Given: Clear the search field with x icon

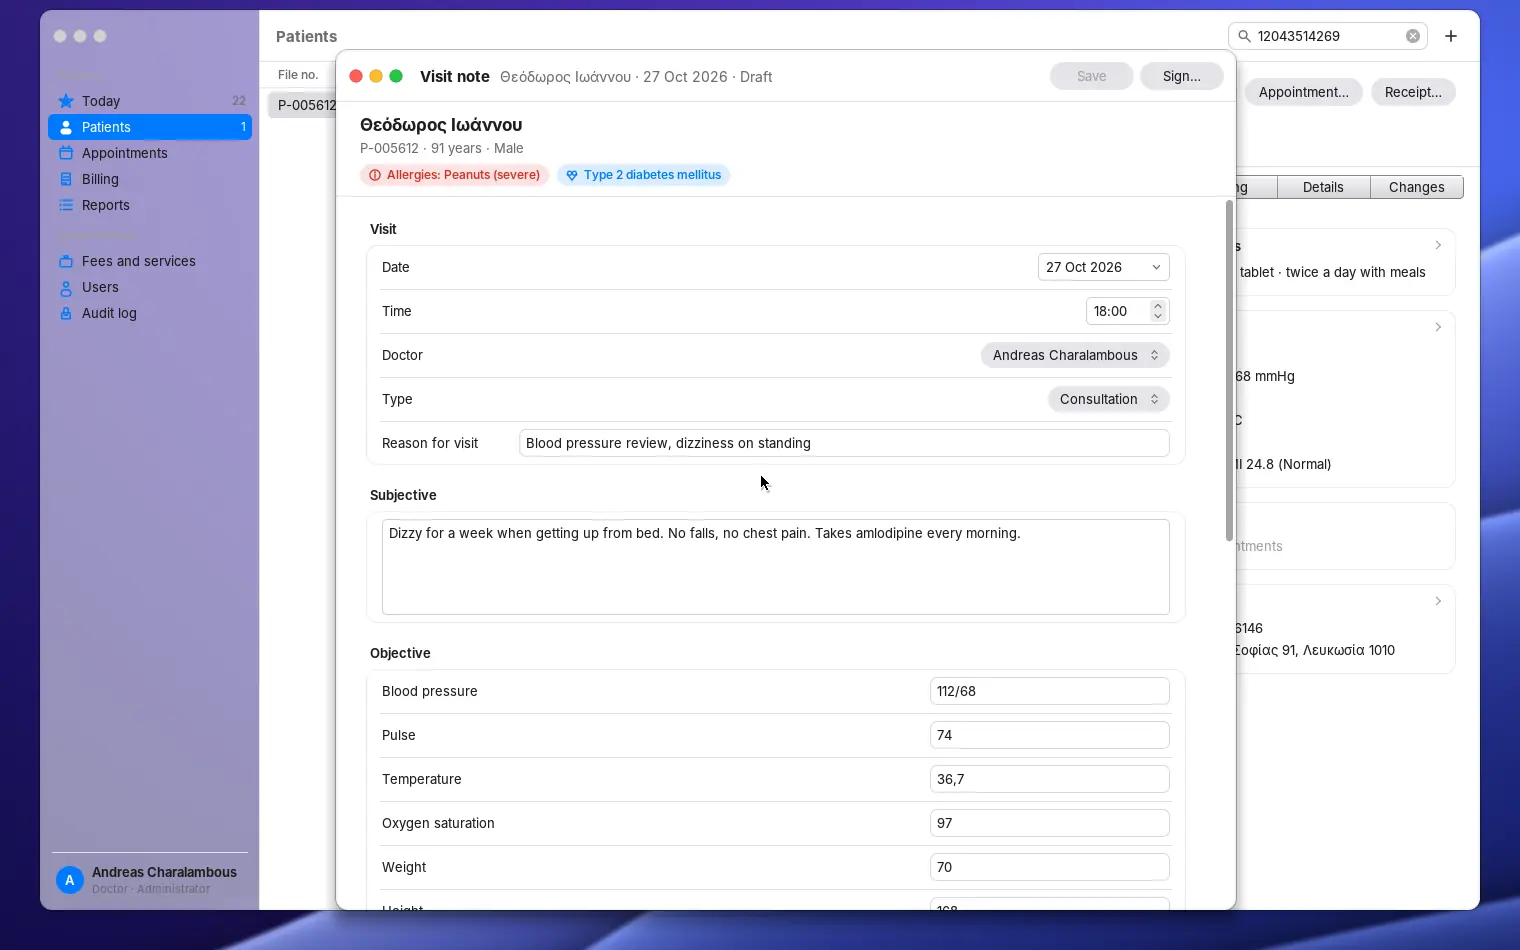Looking at the screenshot, I should (x=1413, y=36).
